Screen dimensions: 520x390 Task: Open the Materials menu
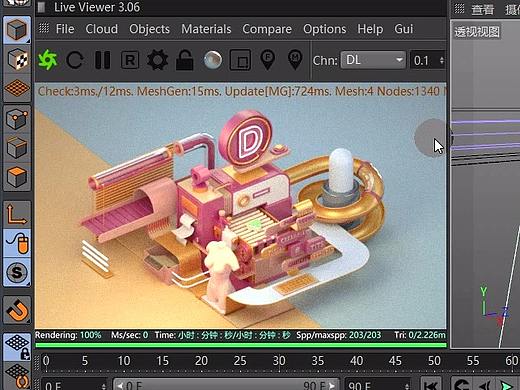[x=206, y=29]
